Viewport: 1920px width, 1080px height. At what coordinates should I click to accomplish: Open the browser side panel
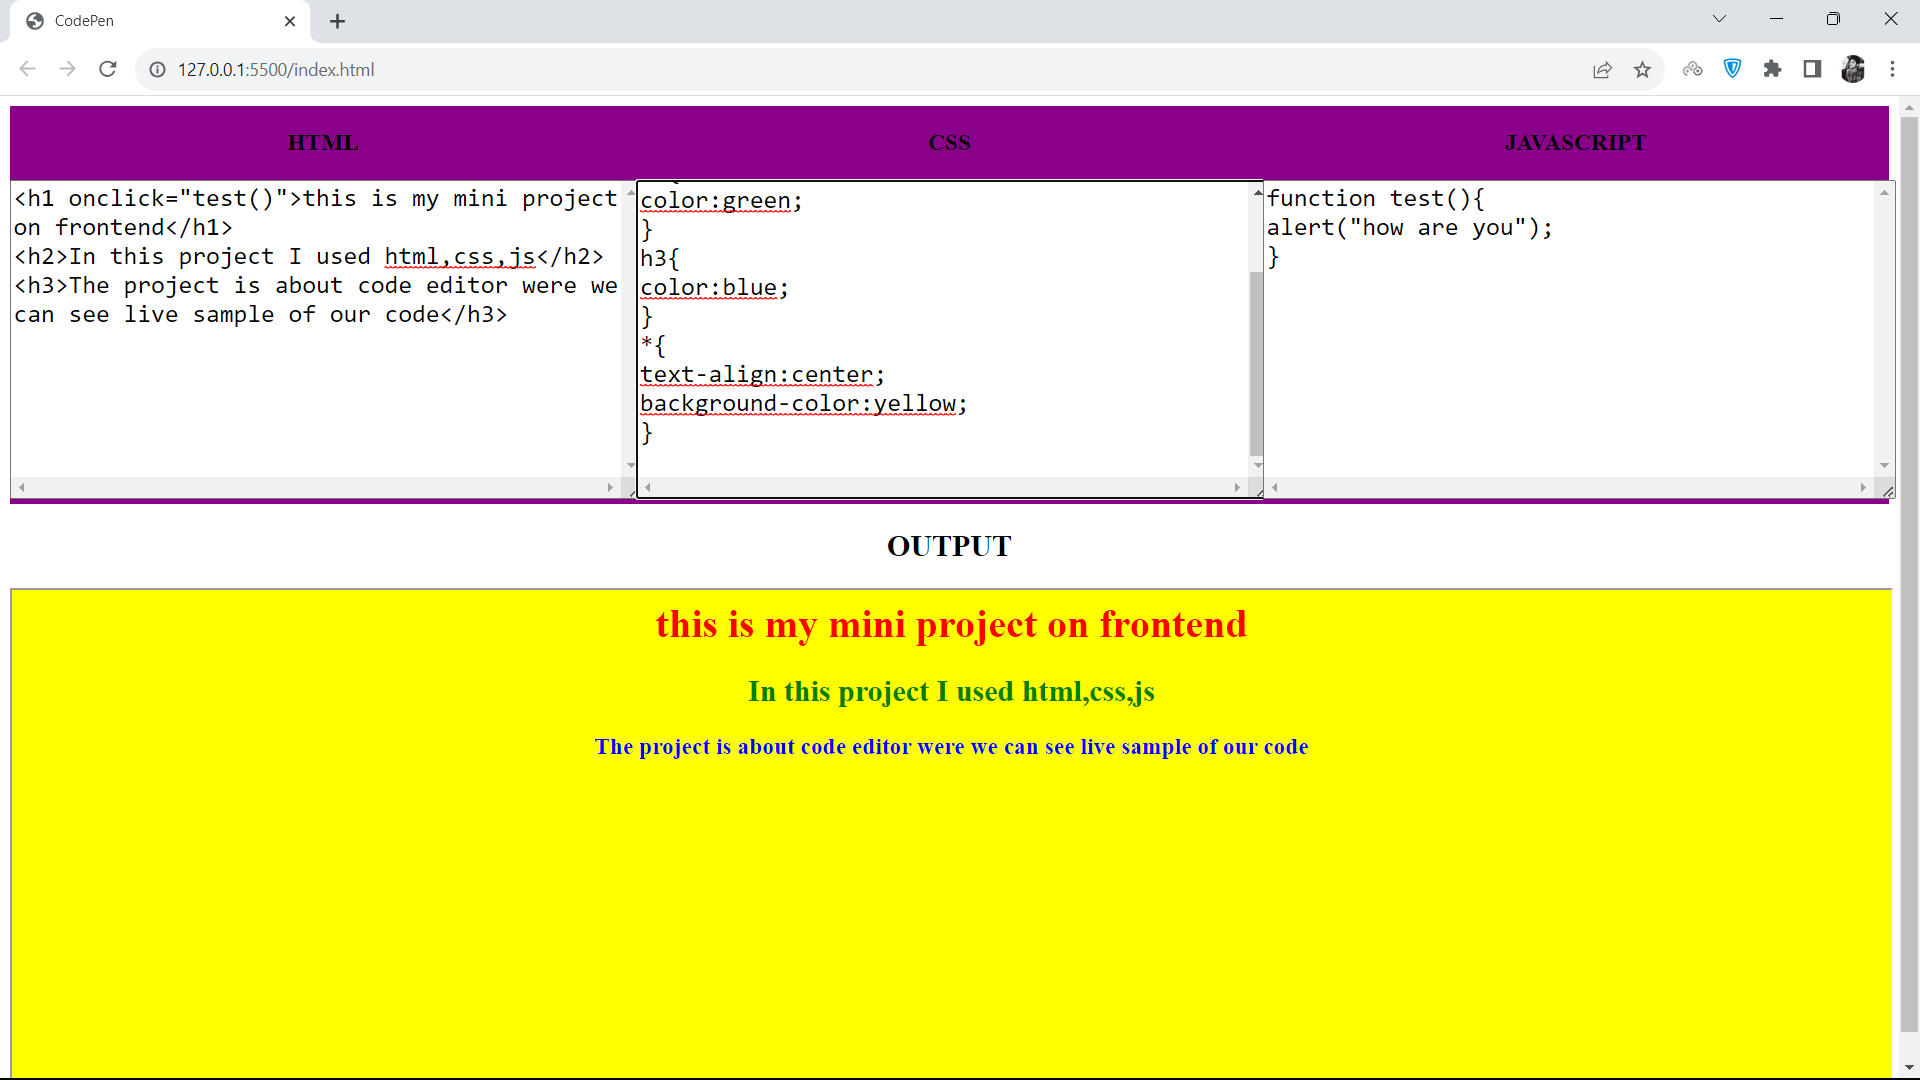coord(1812,69)
